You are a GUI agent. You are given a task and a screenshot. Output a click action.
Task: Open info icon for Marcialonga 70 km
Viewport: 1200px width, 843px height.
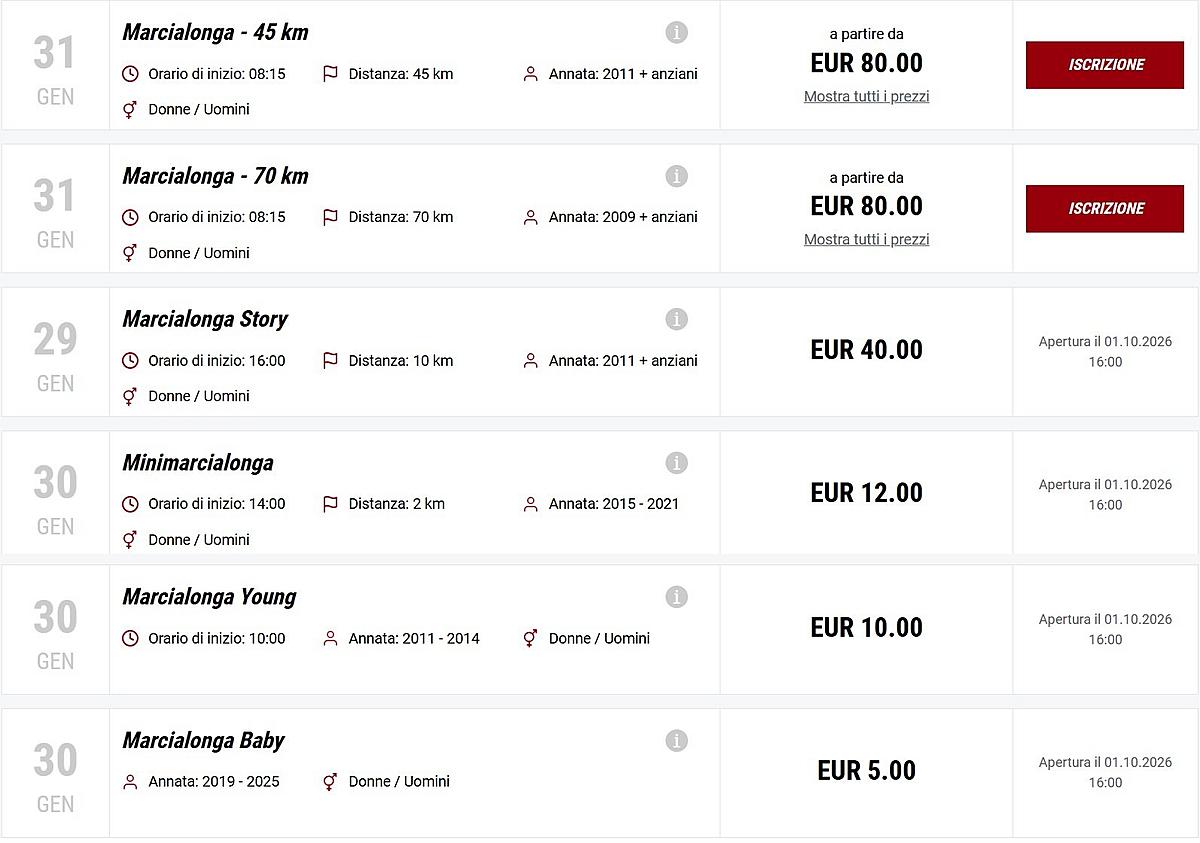[x=676, y=177]
